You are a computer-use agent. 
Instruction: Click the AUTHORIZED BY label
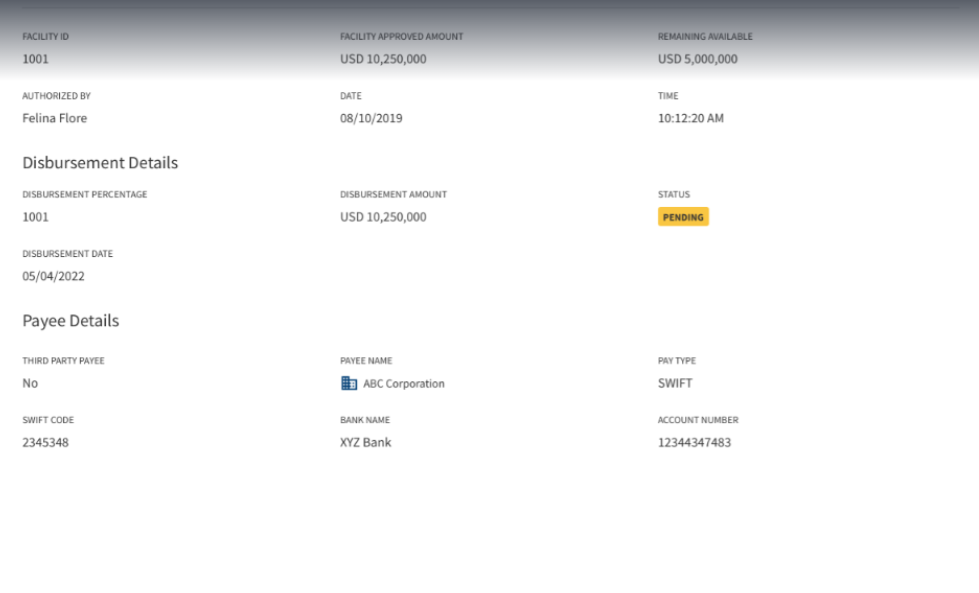[57, 96]
